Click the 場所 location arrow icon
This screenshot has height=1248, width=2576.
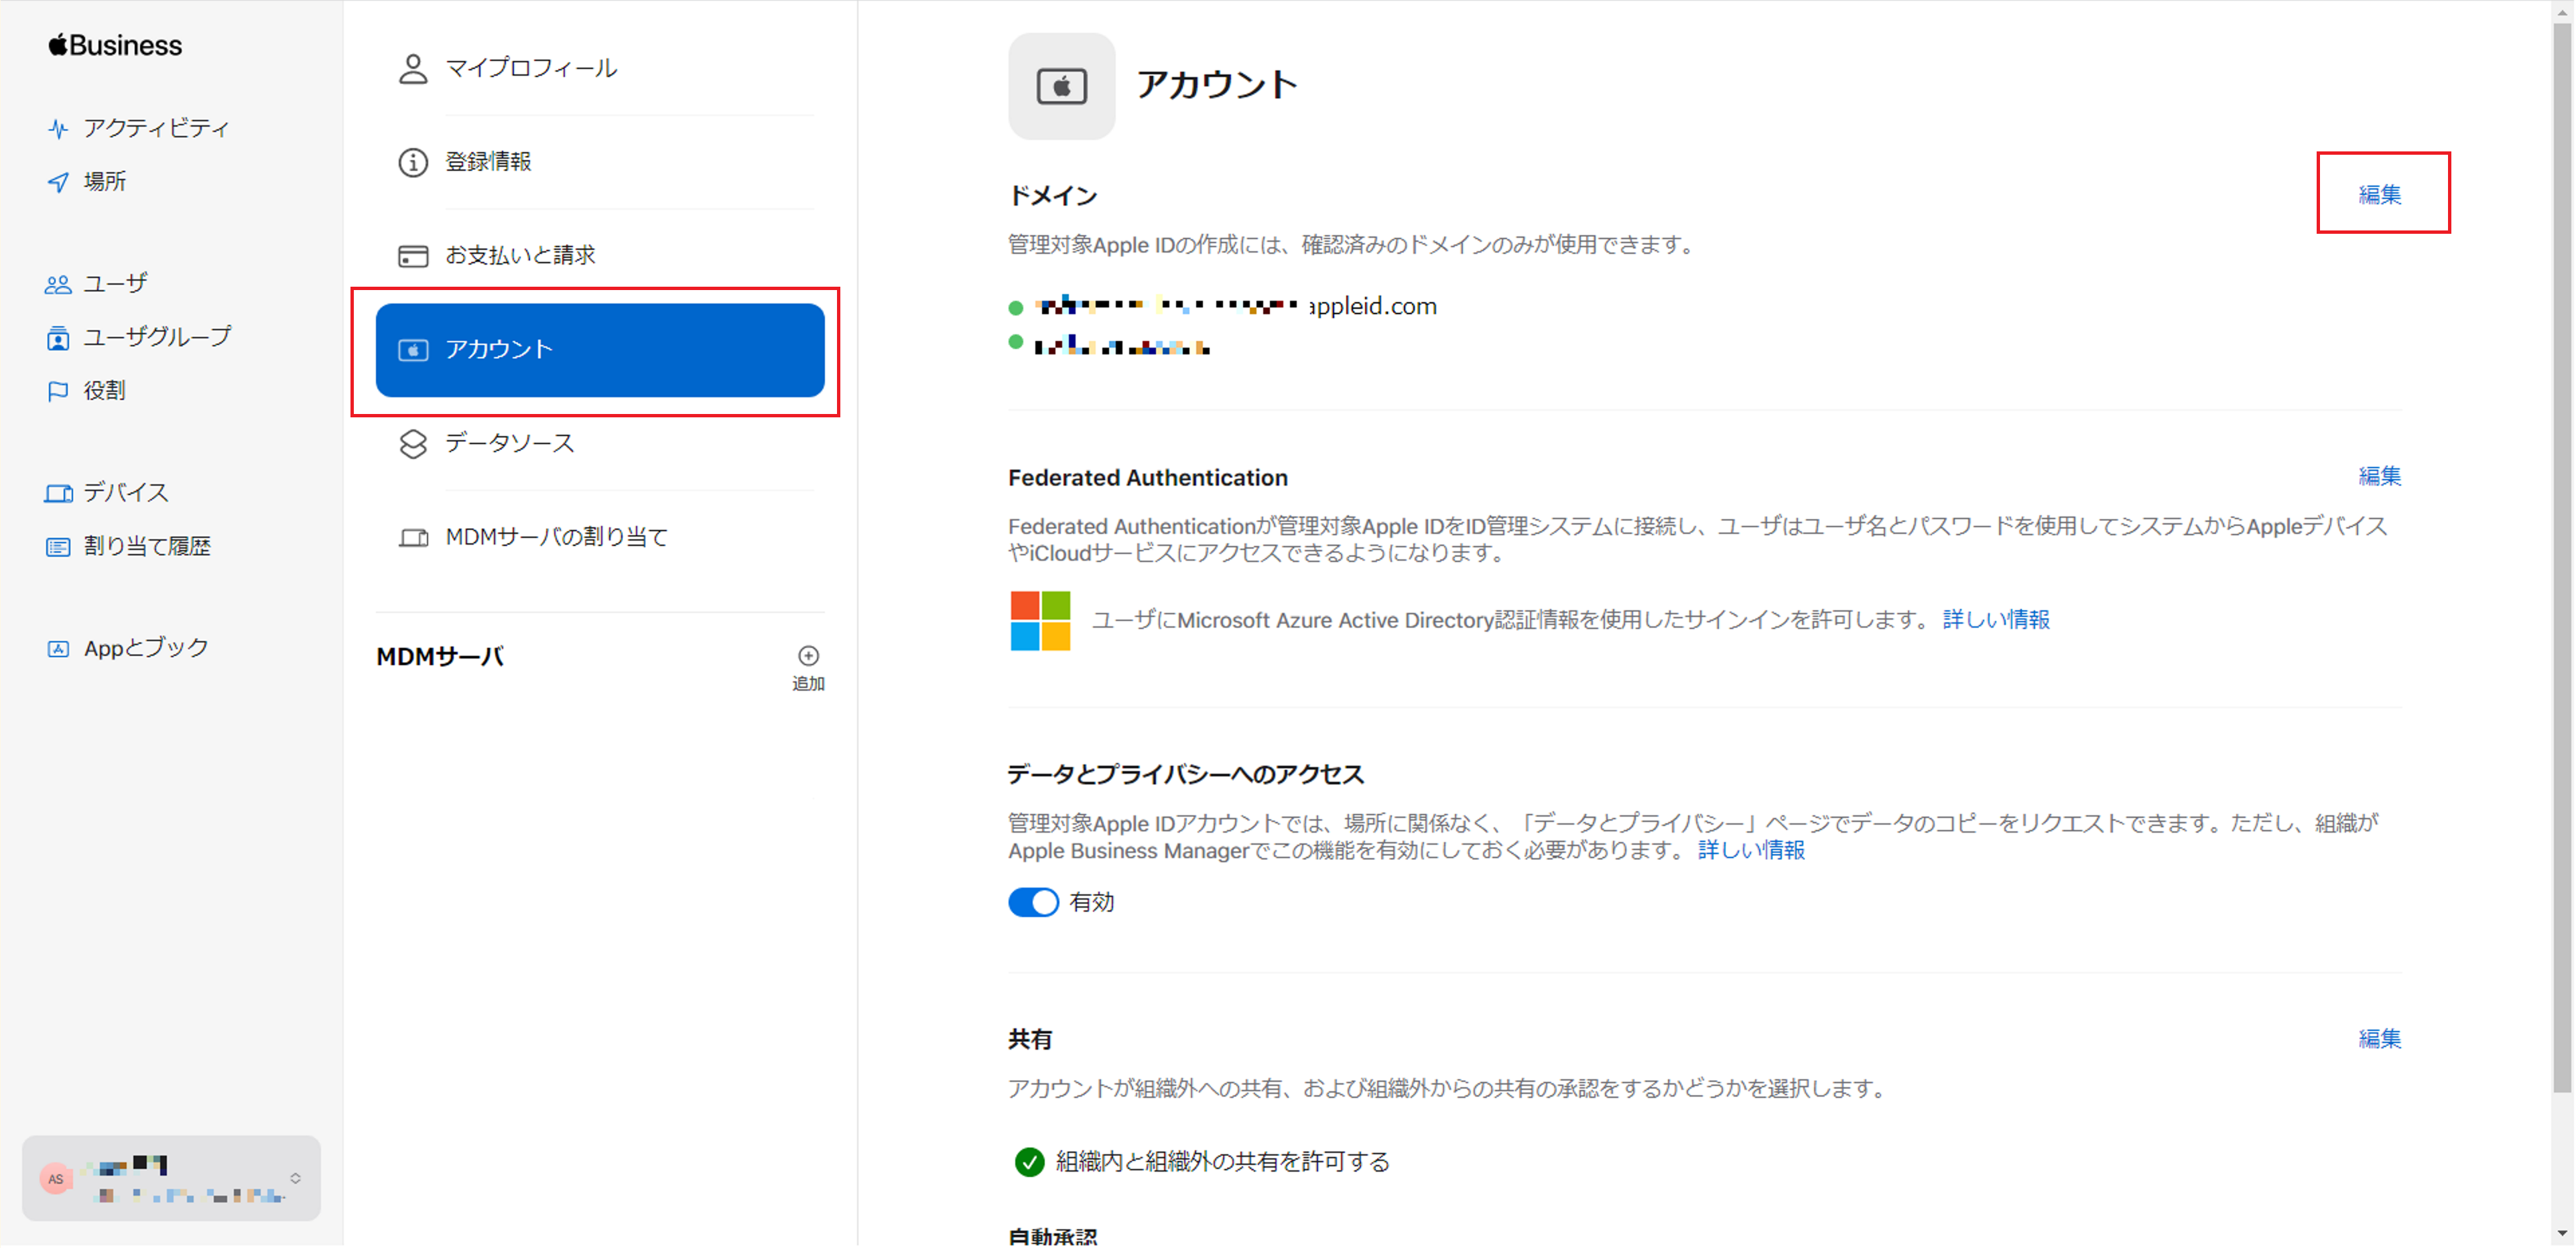pos(58,182)
